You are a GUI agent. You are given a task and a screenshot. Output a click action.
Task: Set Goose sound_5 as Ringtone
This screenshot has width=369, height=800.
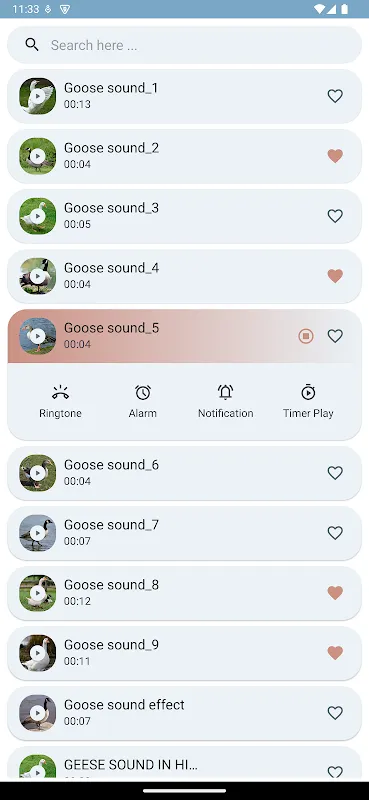click(60, 402)
